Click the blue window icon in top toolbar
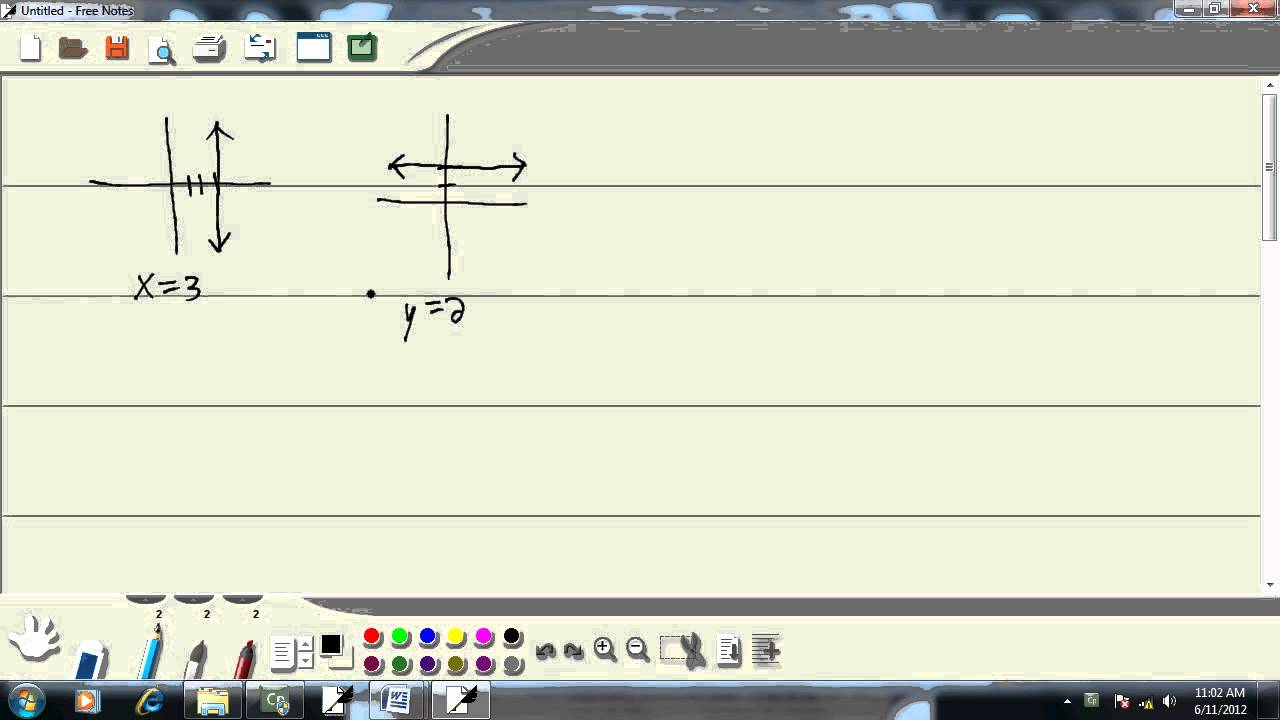This screenshot has width=1280, height=720. [x=313, y=47]
